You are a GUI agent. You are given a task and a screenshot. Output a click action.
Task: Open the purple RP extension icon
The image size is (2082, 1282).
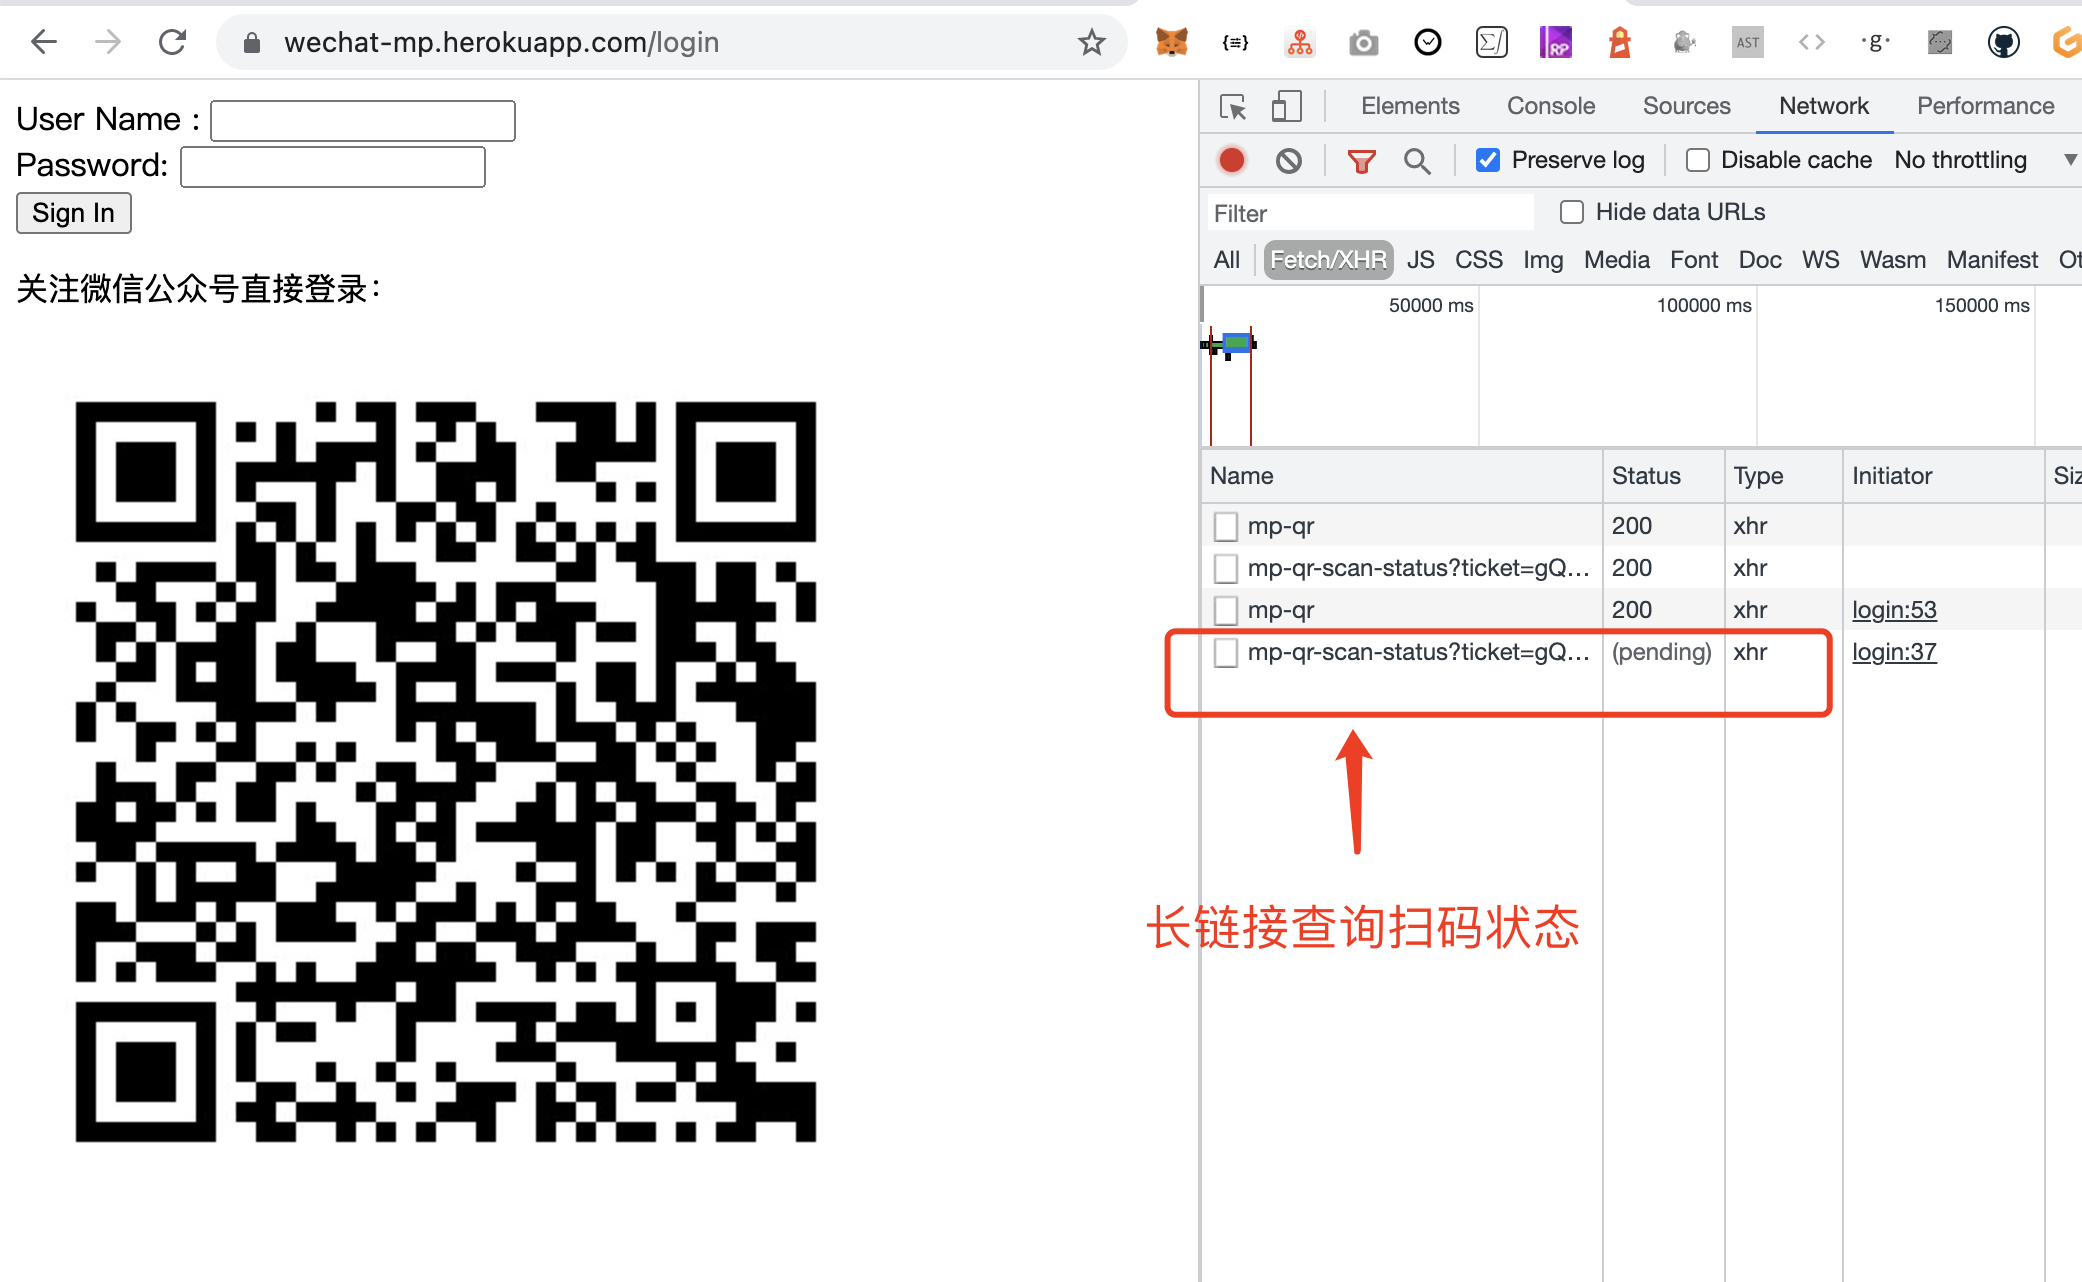click(x=1555, y=42)
